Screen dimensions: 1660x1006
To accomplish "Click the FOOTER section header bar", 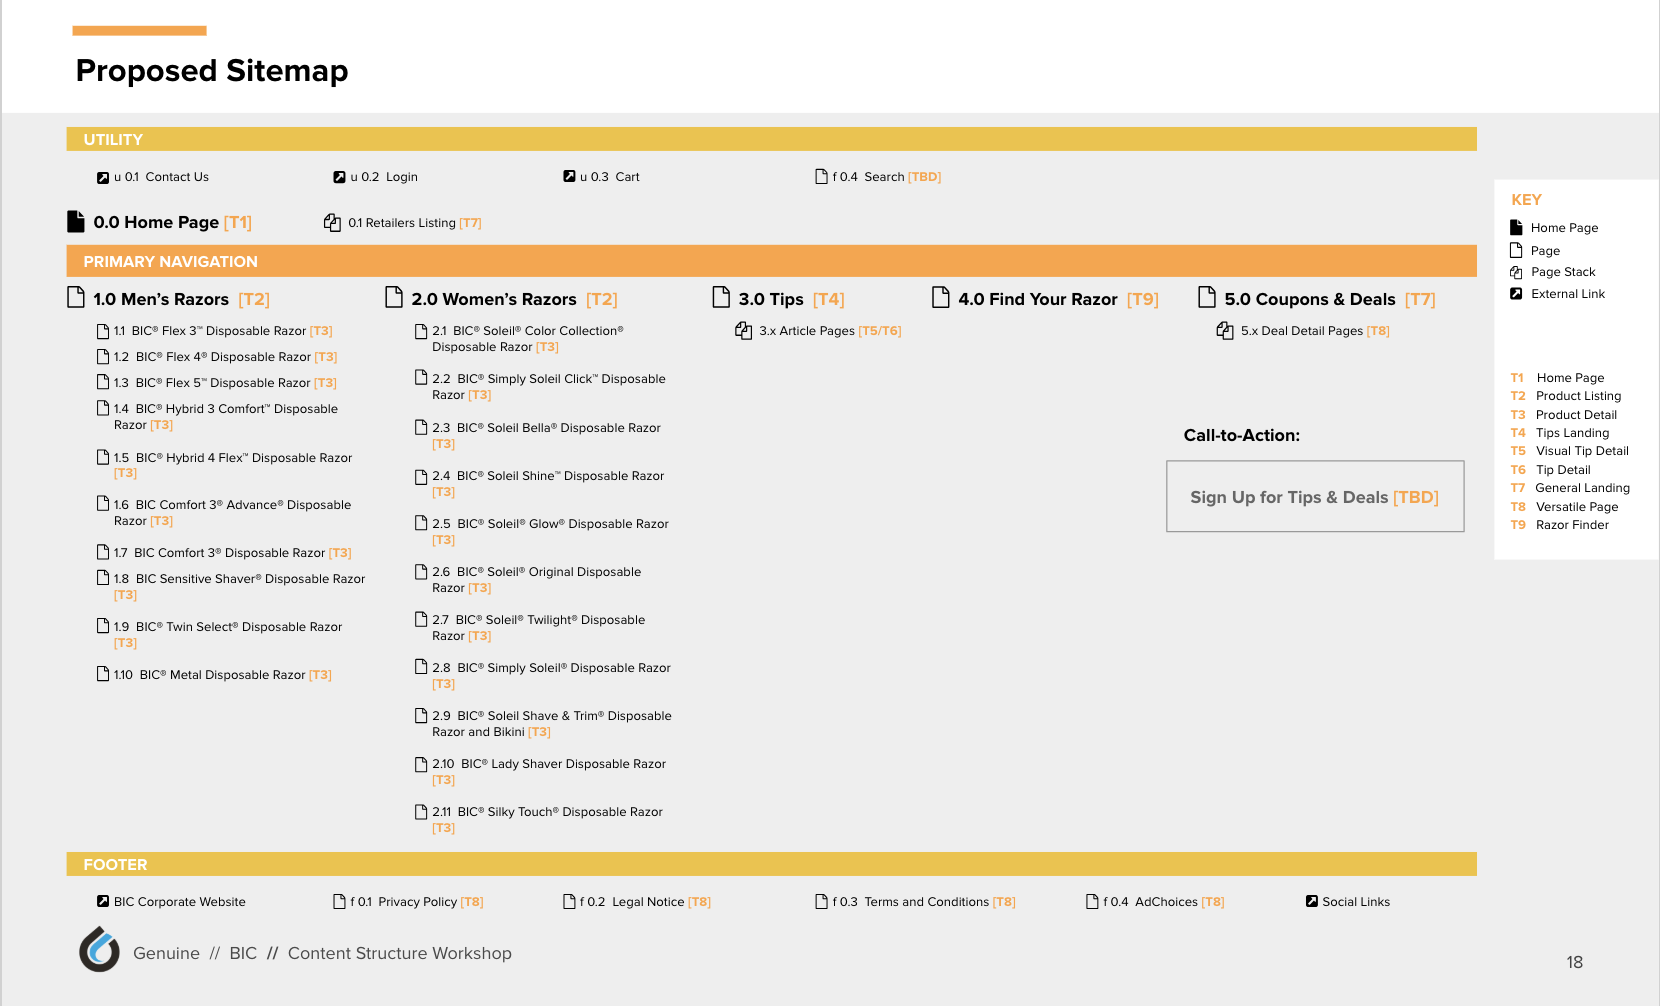I will (771, 864).
